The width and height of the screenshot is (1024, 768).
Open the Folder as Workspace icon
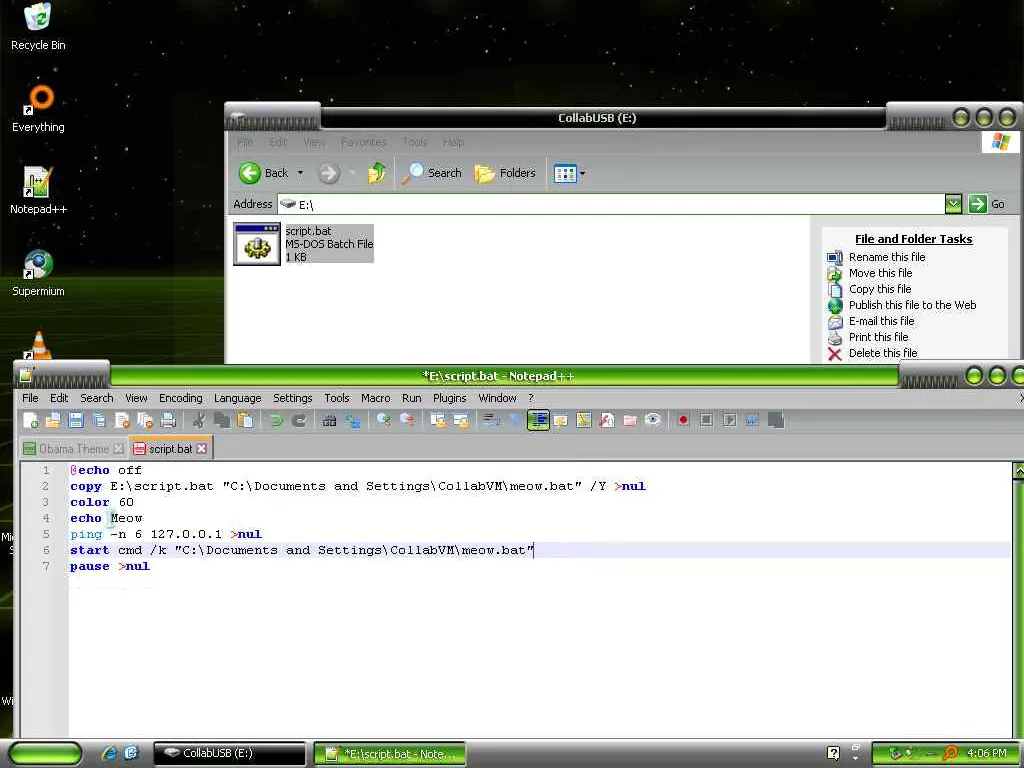coord(630,421)
